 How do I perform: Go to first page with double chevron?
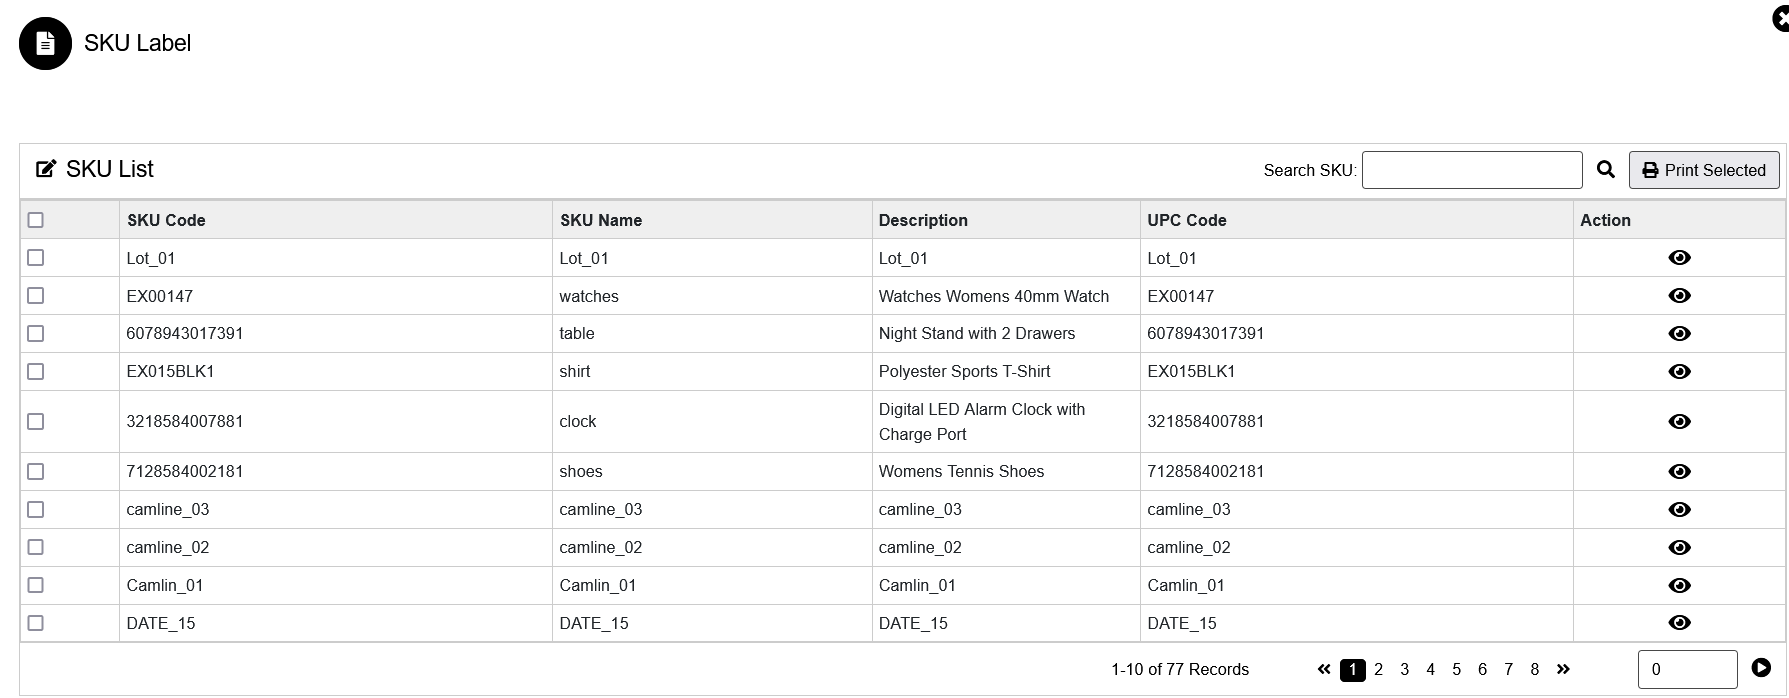(1324, 670)
